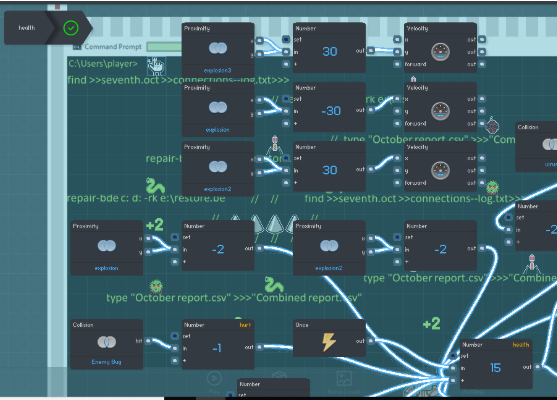Click in port of hurt Number node
The image size is (557, 400).
[175, 348]
